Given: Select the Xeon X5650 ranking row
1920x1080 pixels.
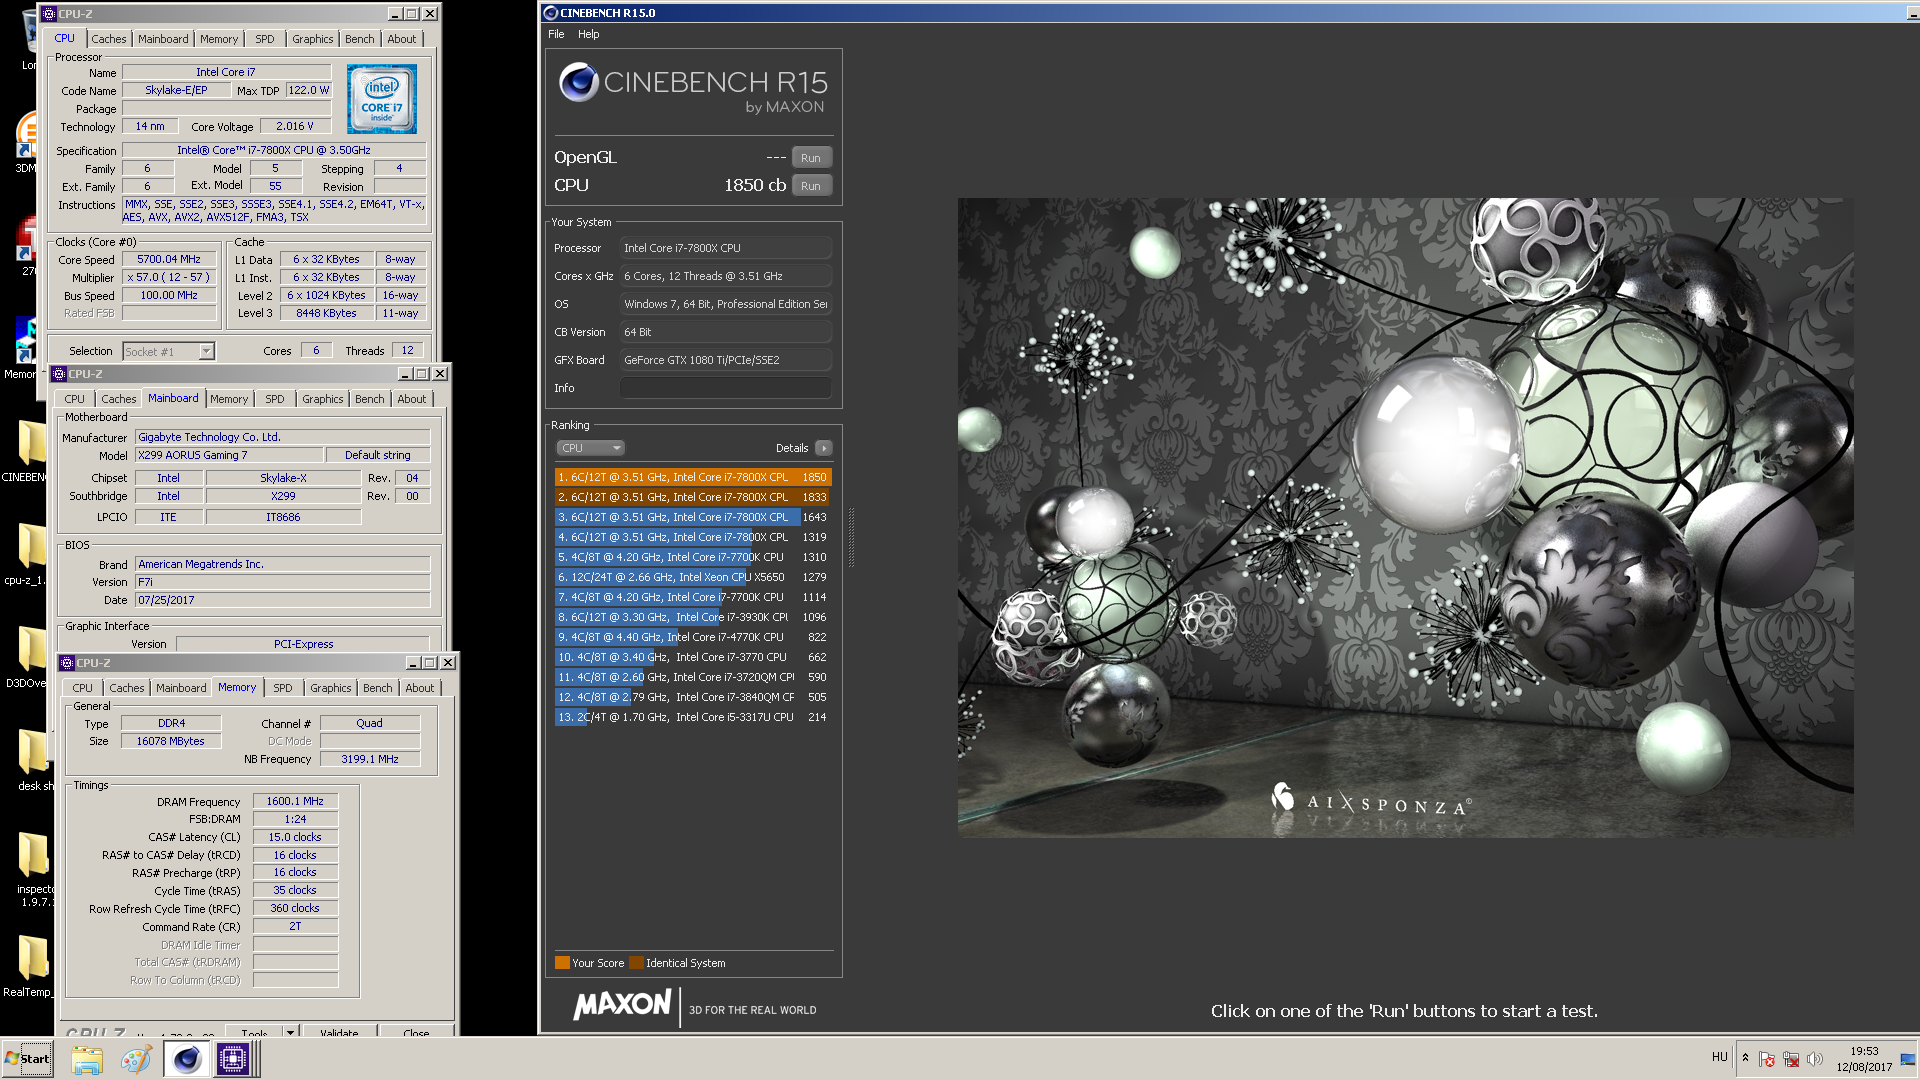Looking at the screenshot, I should click(693, 577).
